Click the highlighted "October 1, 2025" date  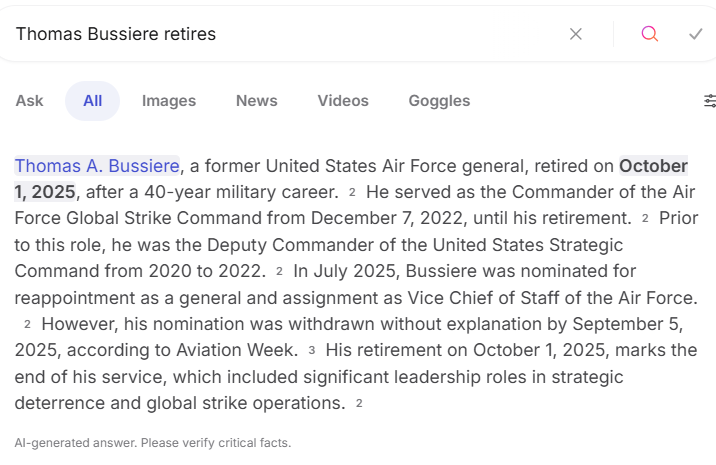click(652, 166)
